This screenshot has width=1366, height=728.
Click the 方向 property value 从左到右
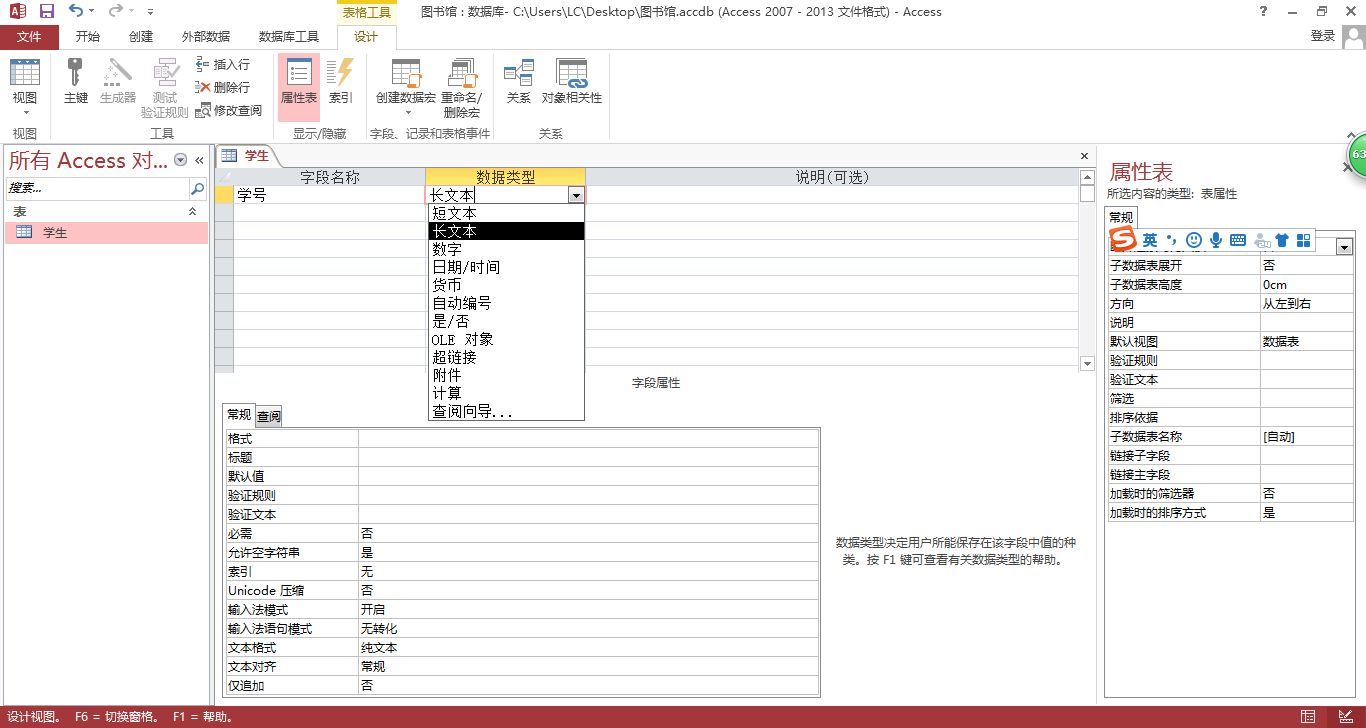coord(1306,304)
